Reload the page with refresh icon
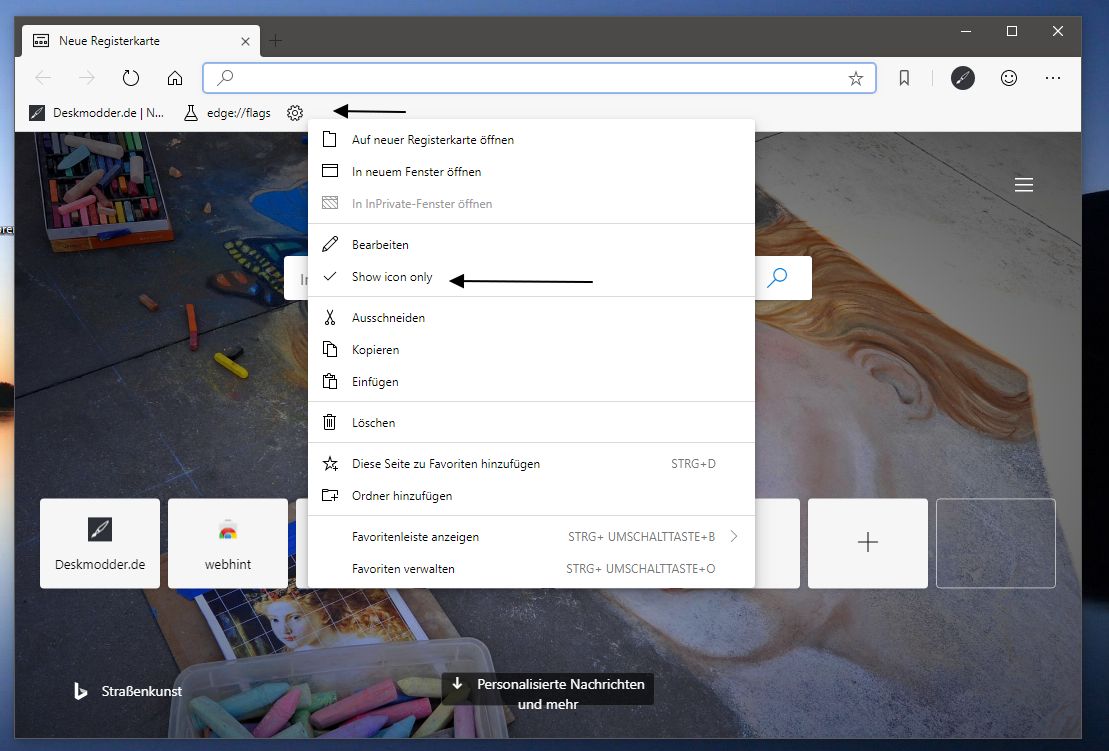 131,78
